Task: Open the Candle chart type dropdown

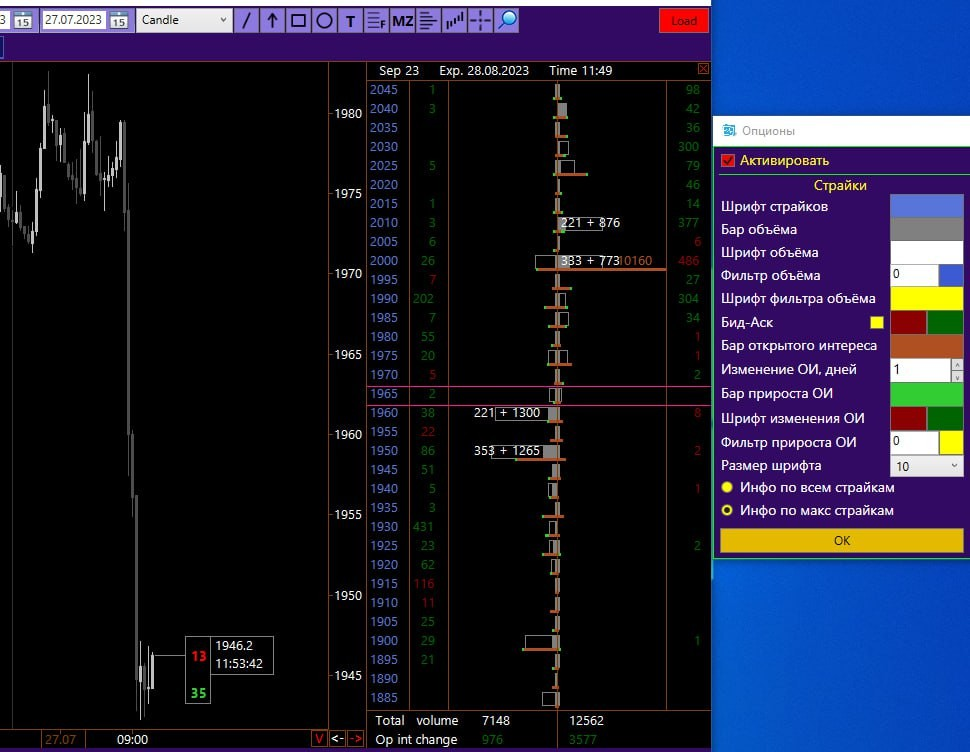Action: tap(184, 20)
